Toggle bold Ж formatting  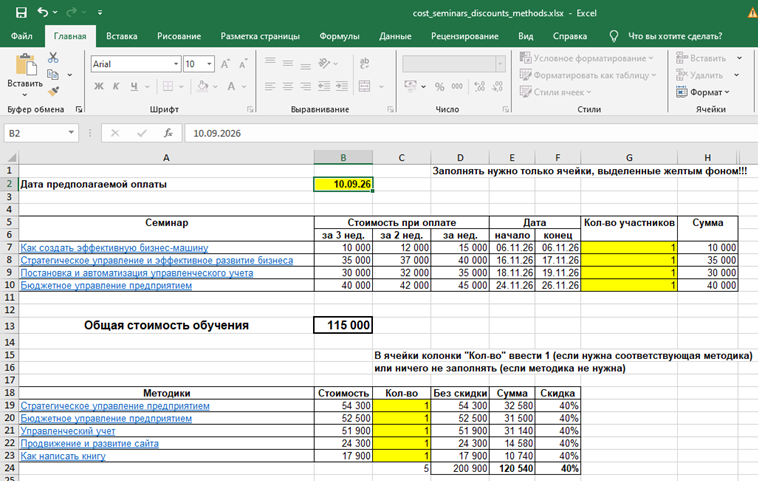click(99, 87)
